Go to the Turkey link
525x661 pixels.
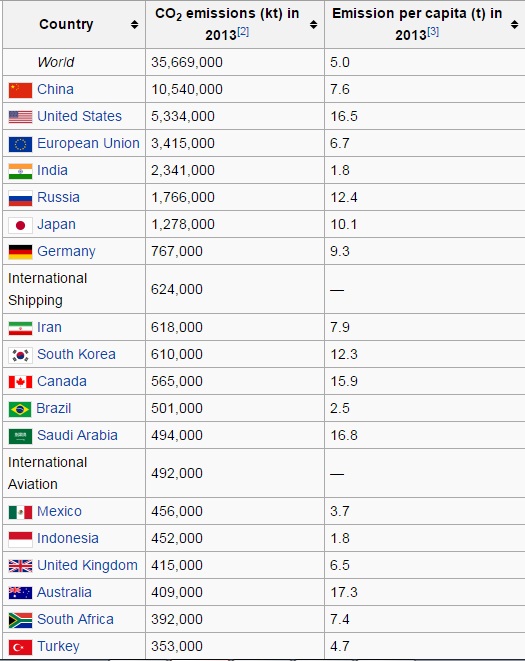click(58, 646)
